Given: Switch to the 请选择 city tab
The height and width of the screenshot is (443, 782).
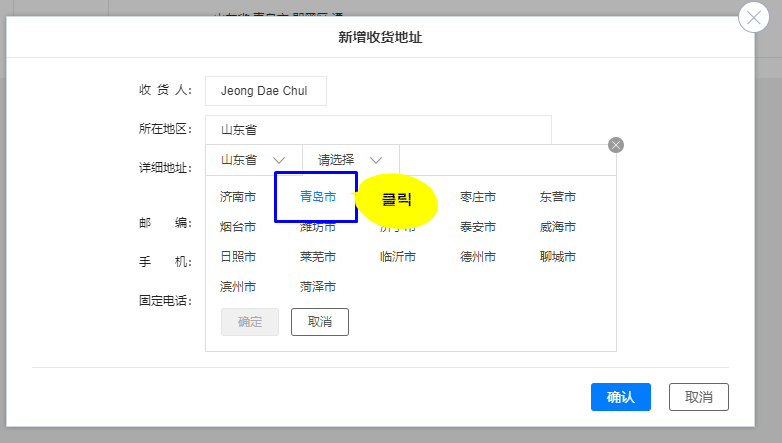Looking at the screenshot, I should (350, 160).
